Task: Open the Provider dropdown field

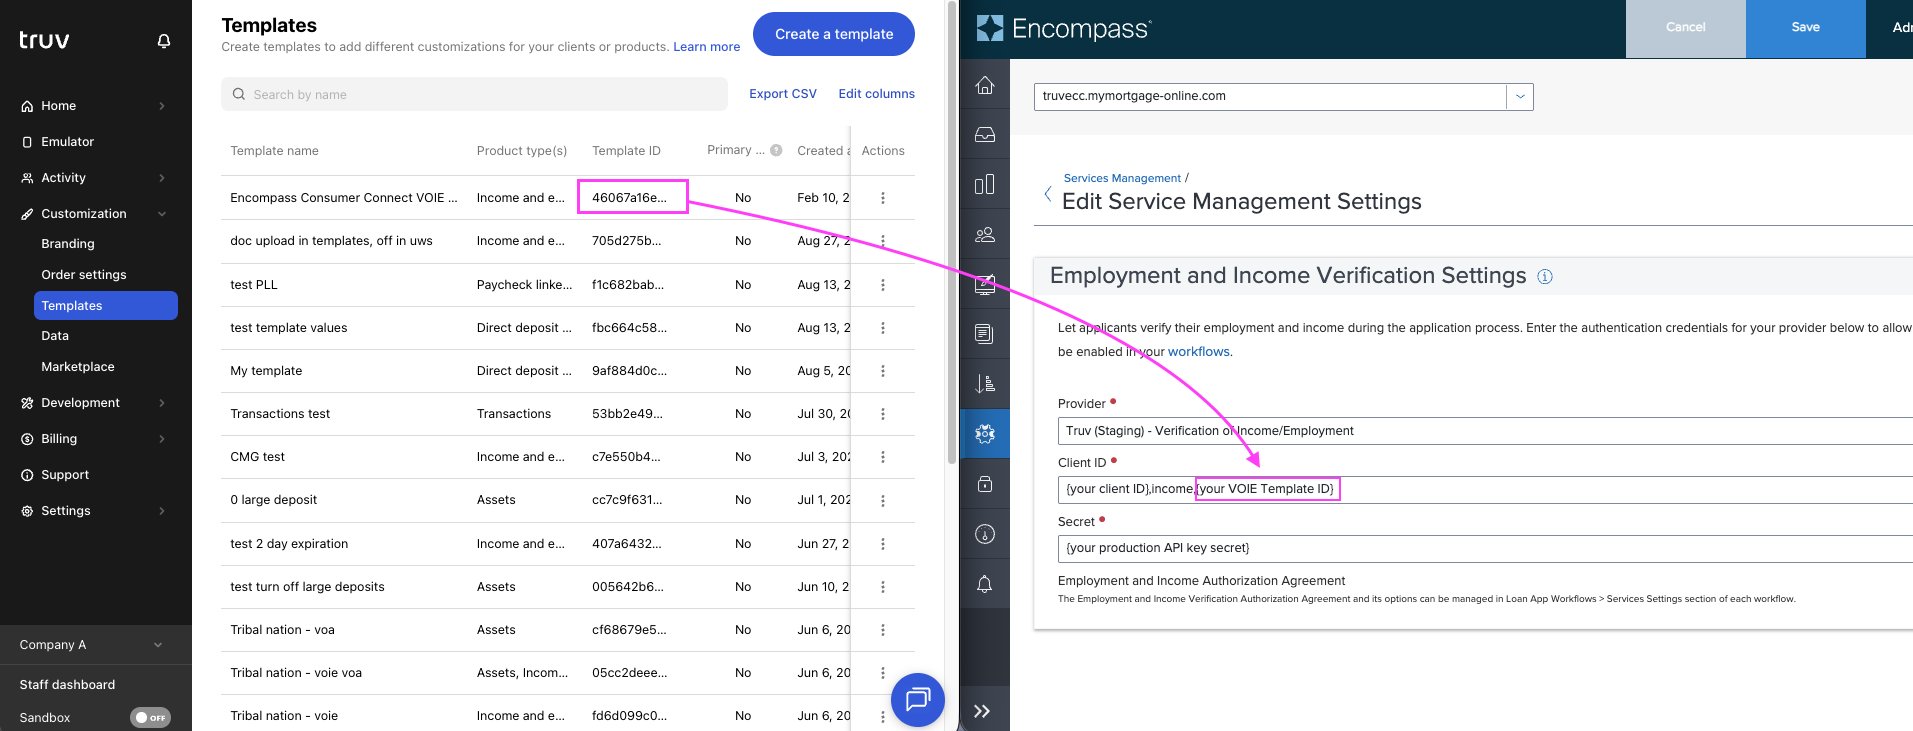Action: tap(1485, 431)
